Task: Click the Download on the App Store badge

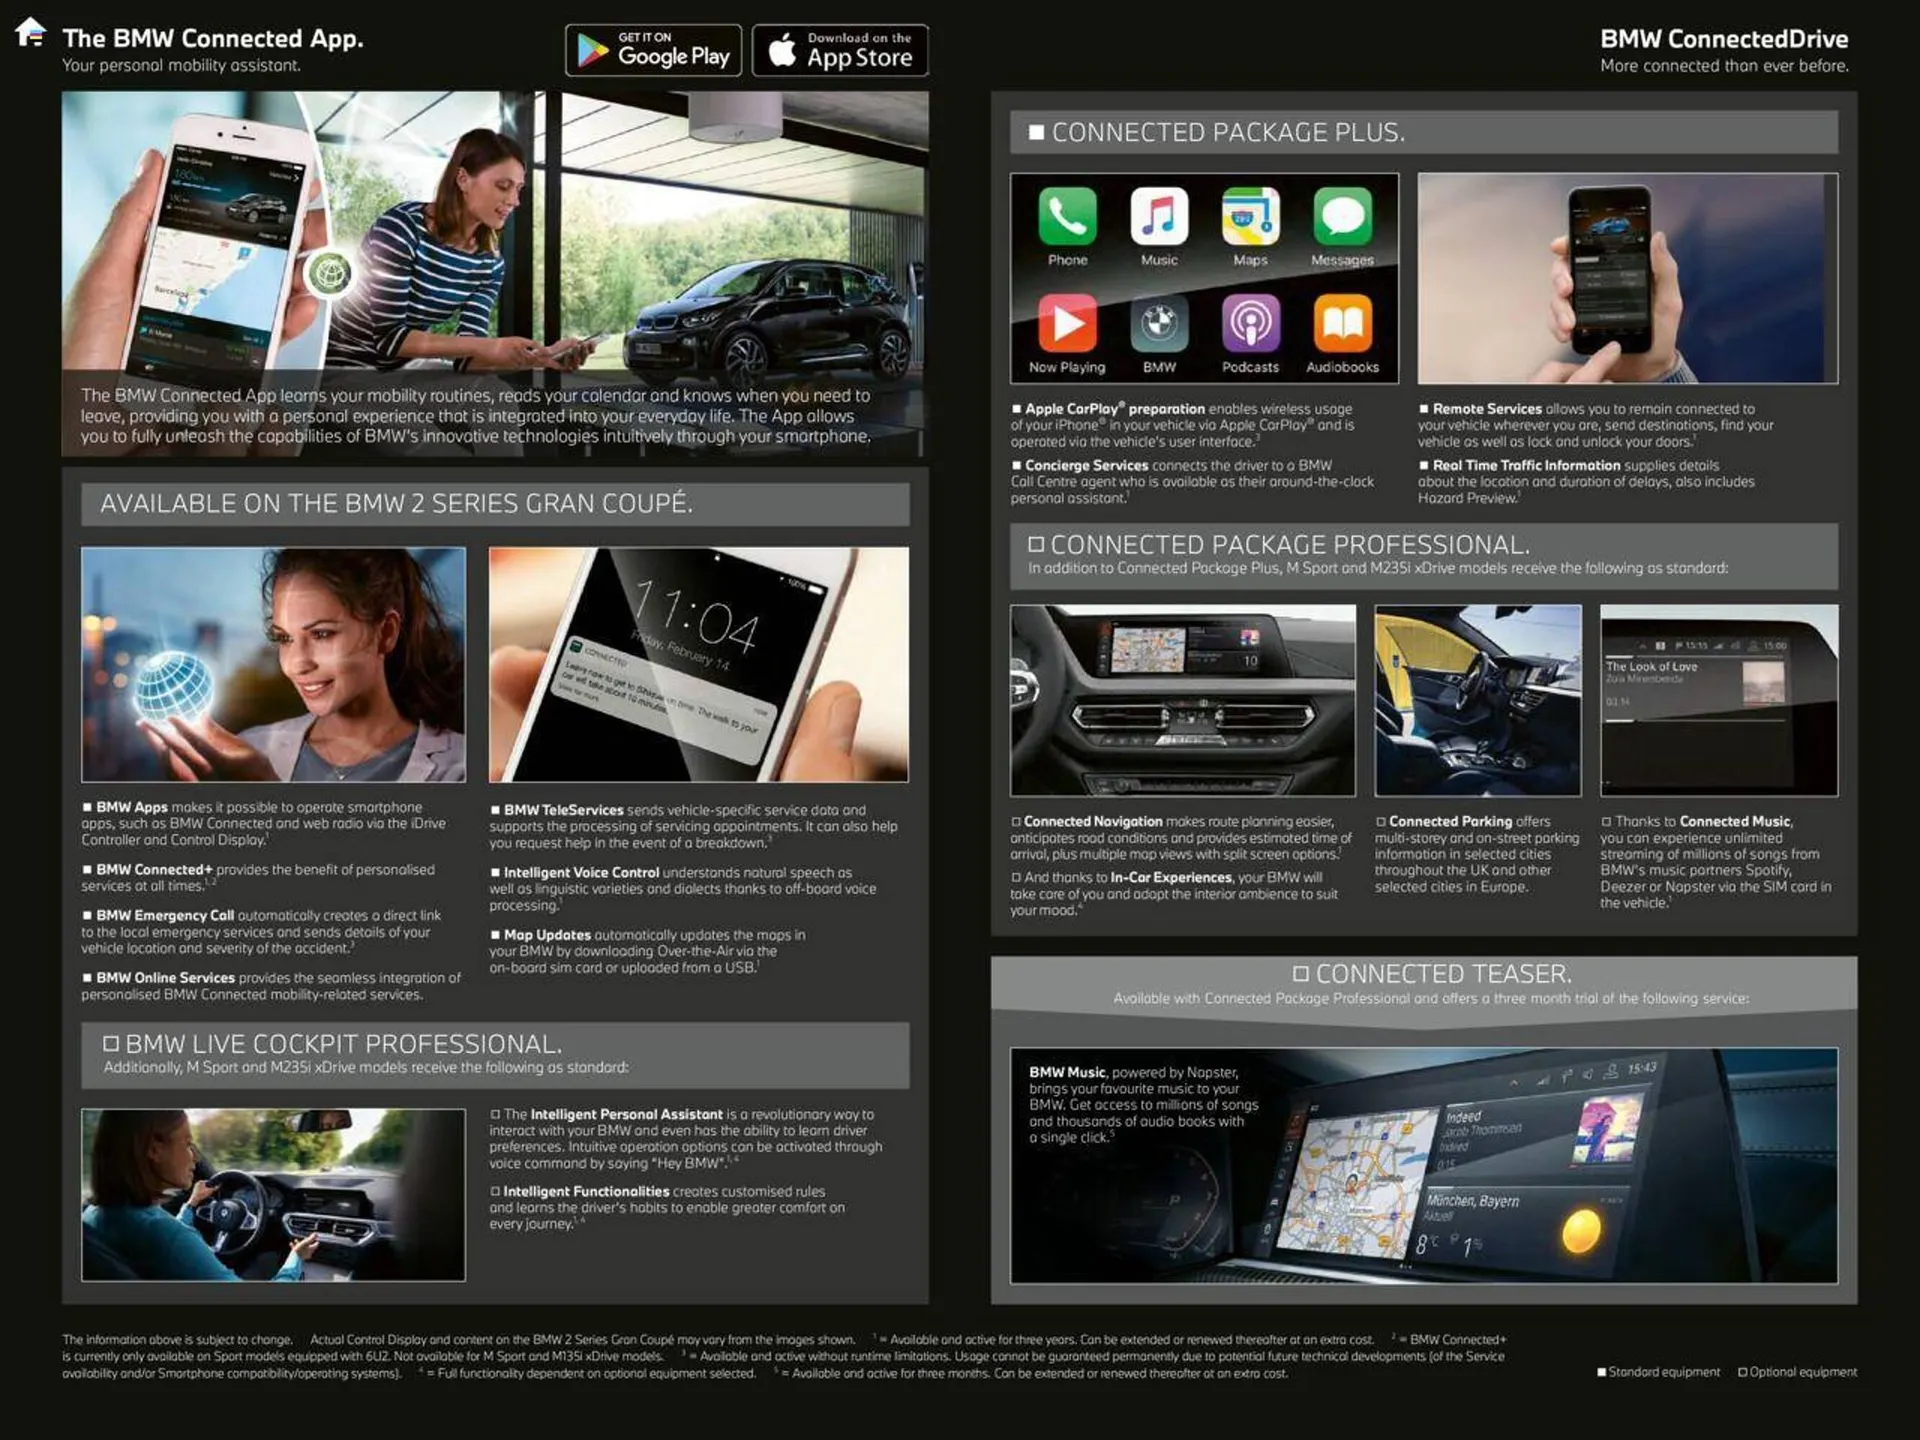Action: pyautogui.click(x=840, y=49)
